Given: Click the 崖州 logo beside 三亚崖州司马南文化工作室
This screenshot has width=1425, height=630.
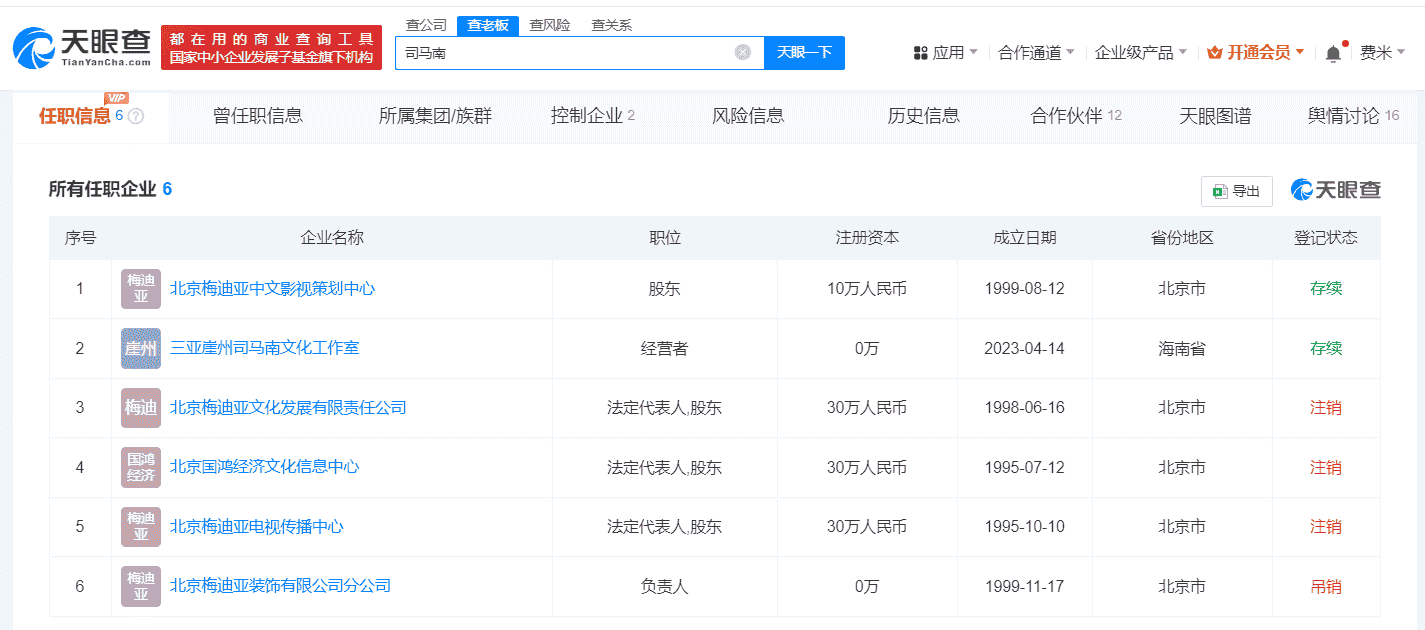Looking at the screenshot, I should point(139,348).
